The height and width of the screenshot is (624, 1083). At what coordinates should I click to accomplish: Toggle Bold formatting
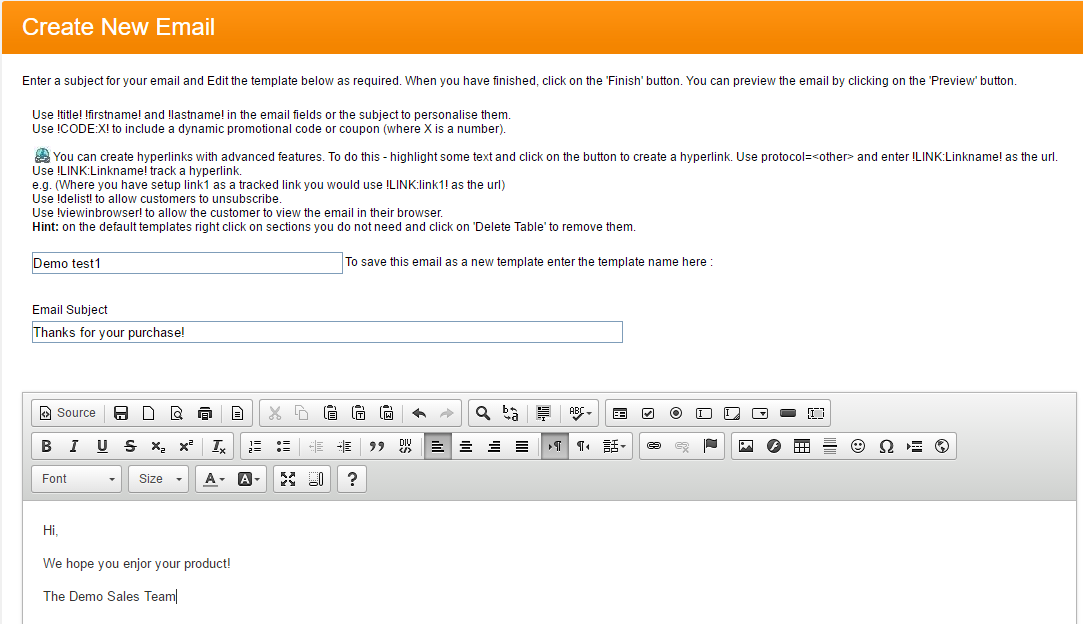coord(46,446)
